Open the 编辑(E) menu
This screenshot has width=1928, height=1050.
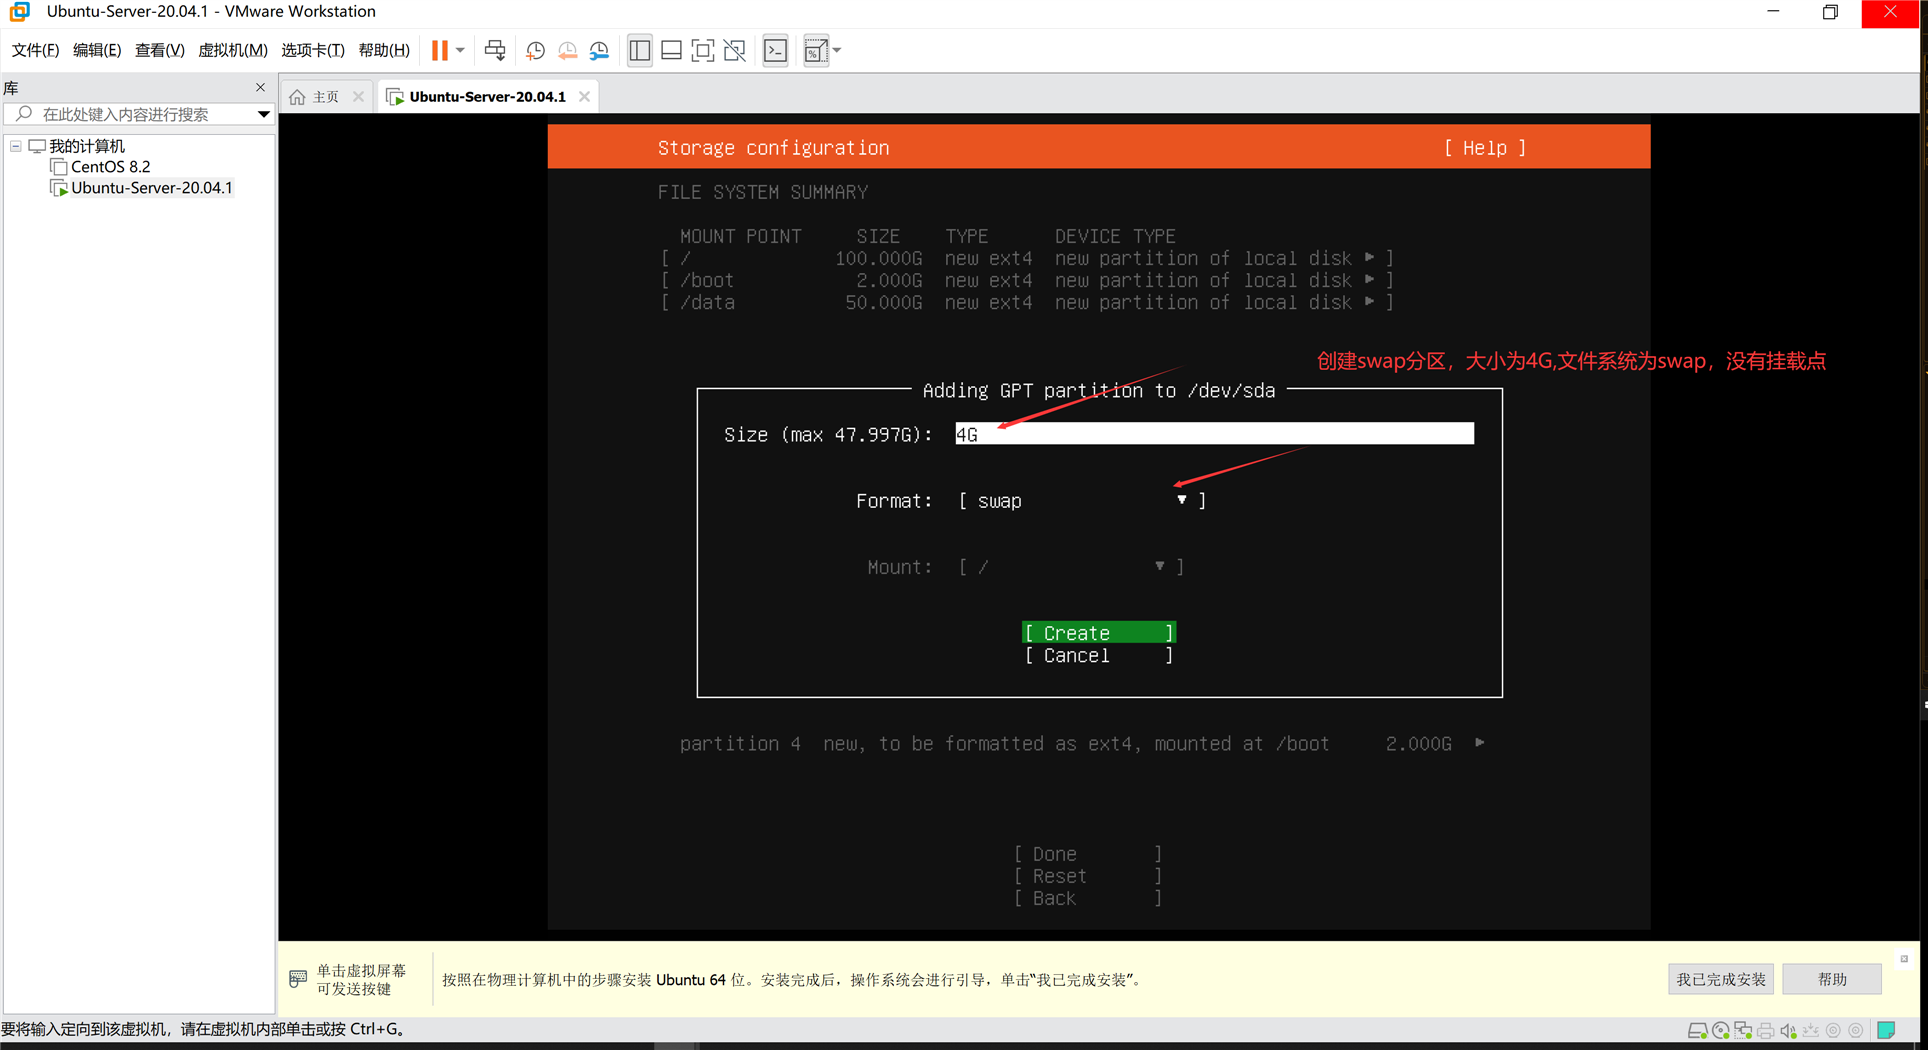click(x=97, y=50)
